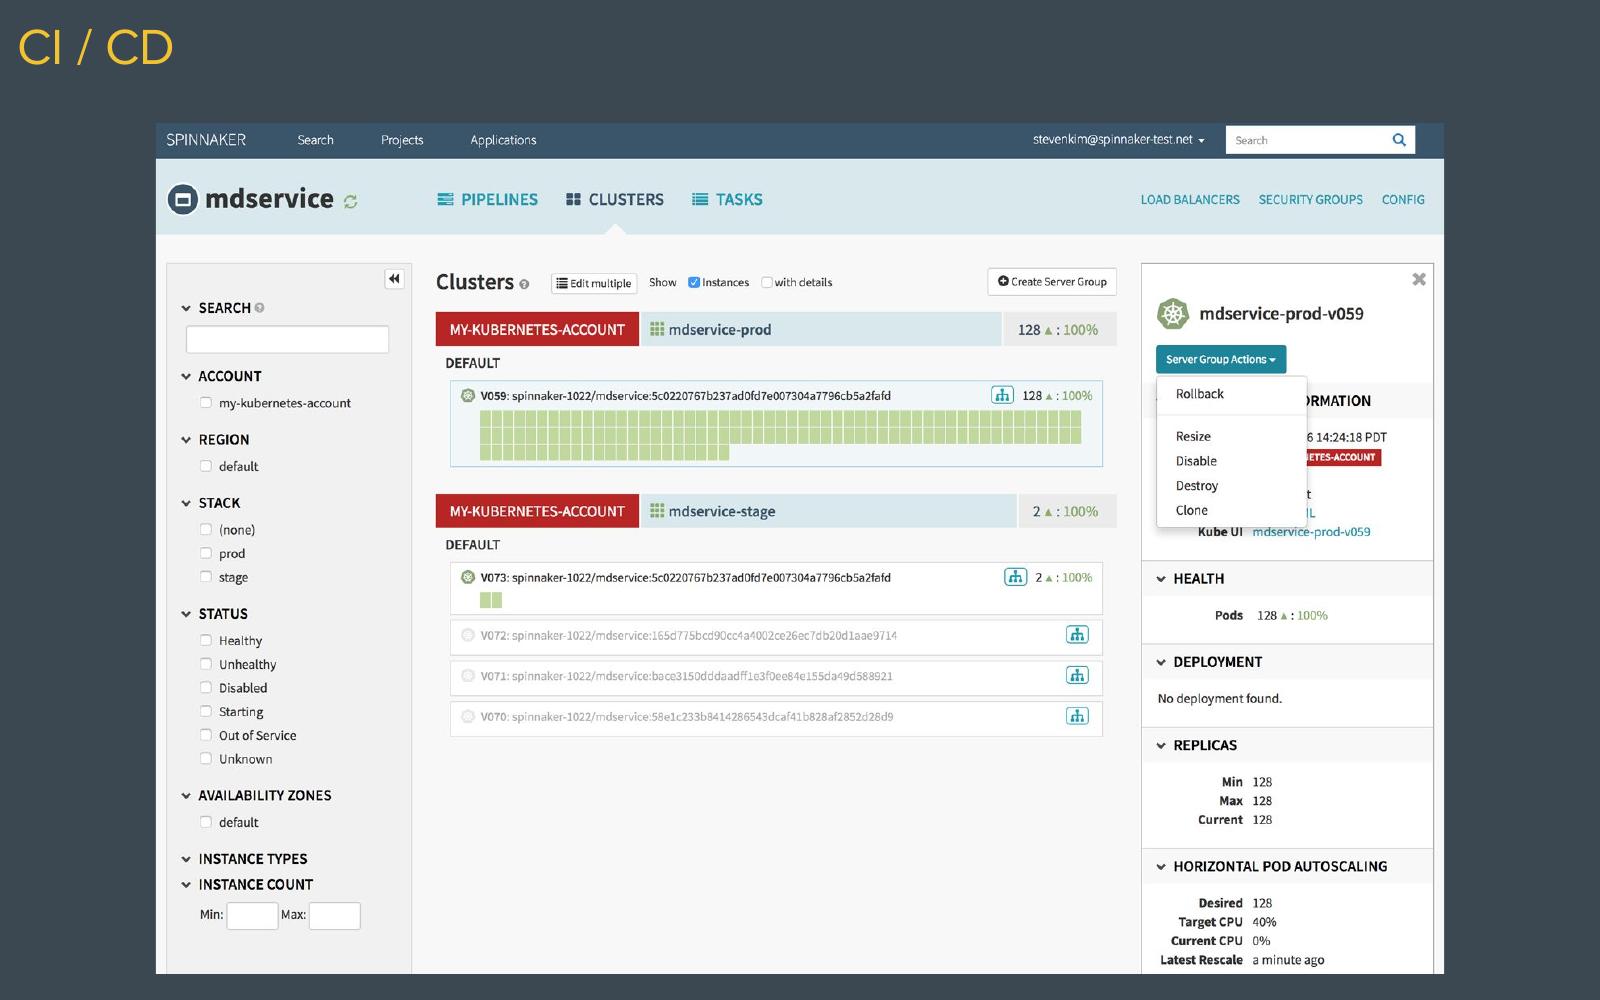
Task: Open load balancer icon for V072
Action: pyautogui.click(x=1077, y=635)
